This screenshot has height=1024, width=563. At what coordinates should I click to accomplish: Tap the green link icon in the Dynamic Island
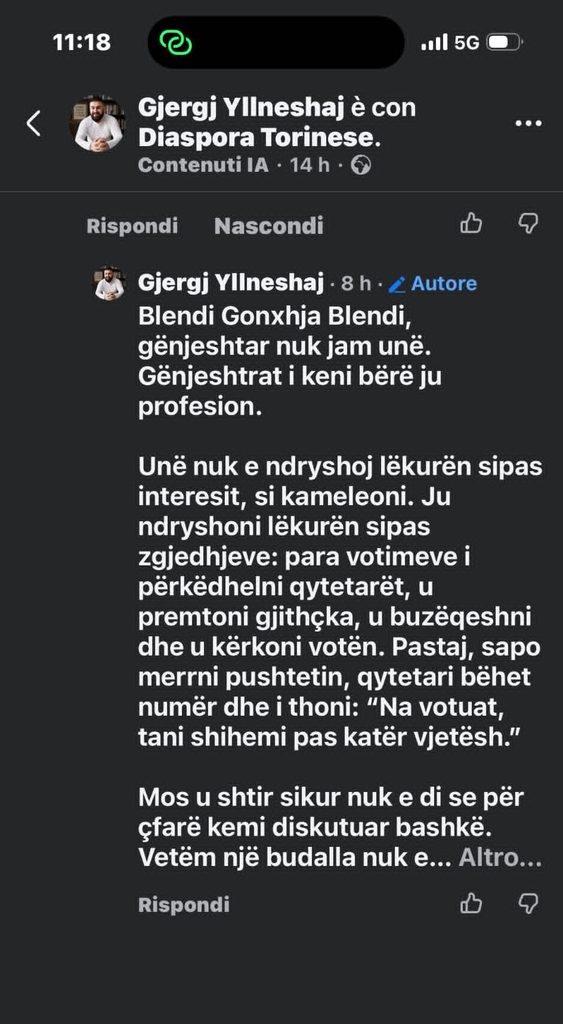(x=176, y=43)
